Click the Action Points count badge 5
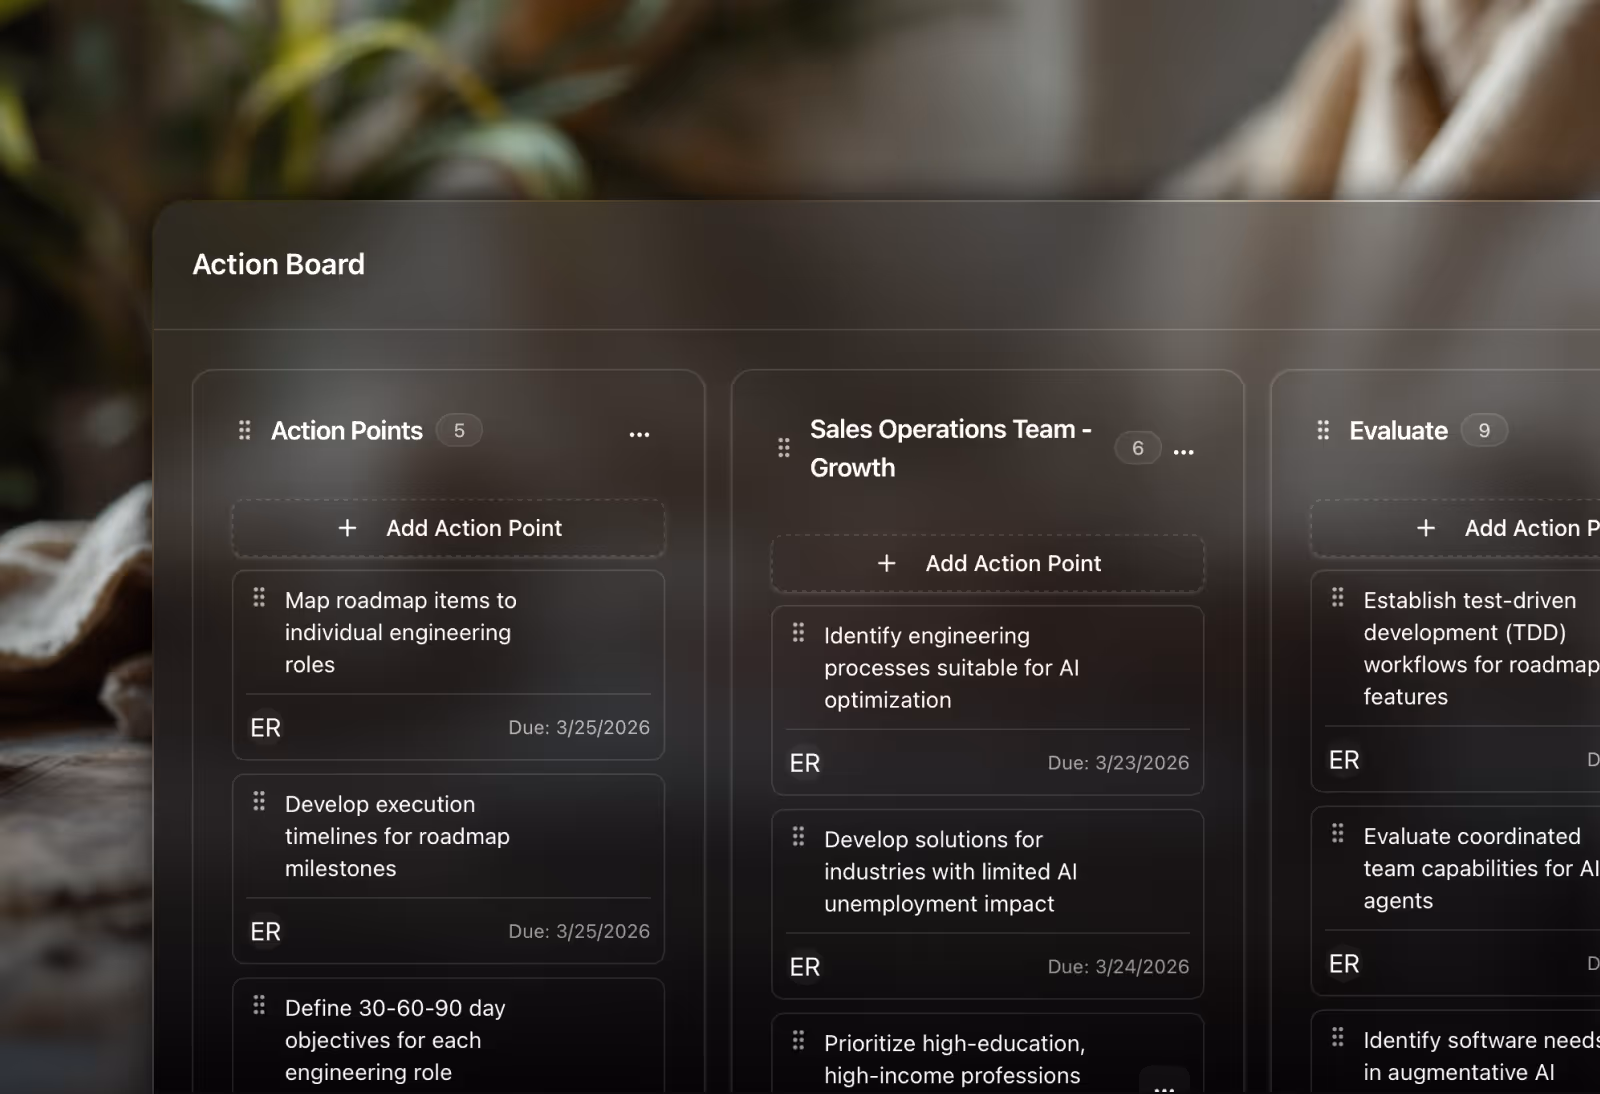 point(459,430)
